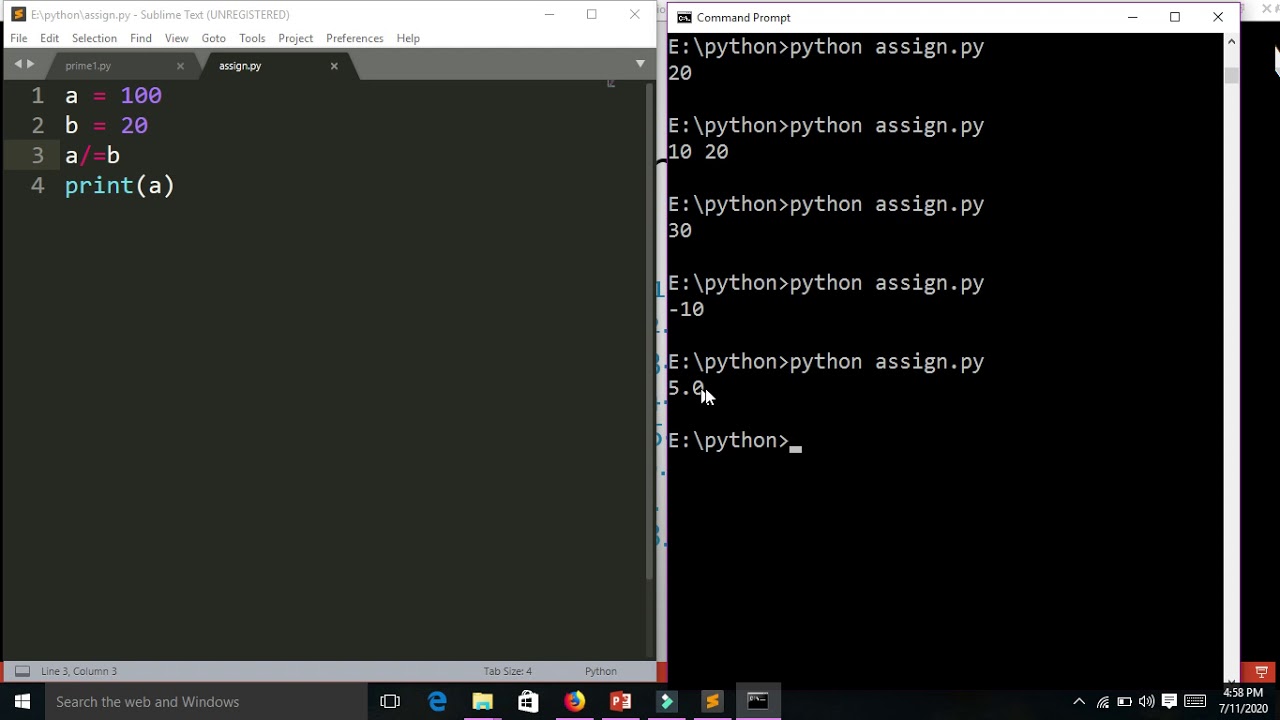
Task: Click the -10 output in Command Prompt
Action: 686,309
